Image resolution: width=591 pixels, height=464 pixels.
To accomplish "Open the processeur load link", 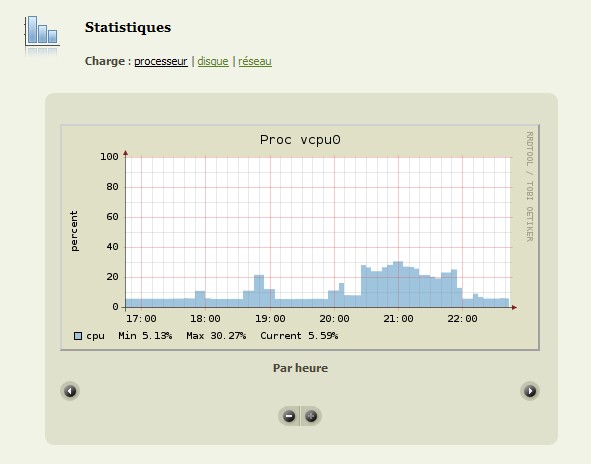I will (161, 61).
